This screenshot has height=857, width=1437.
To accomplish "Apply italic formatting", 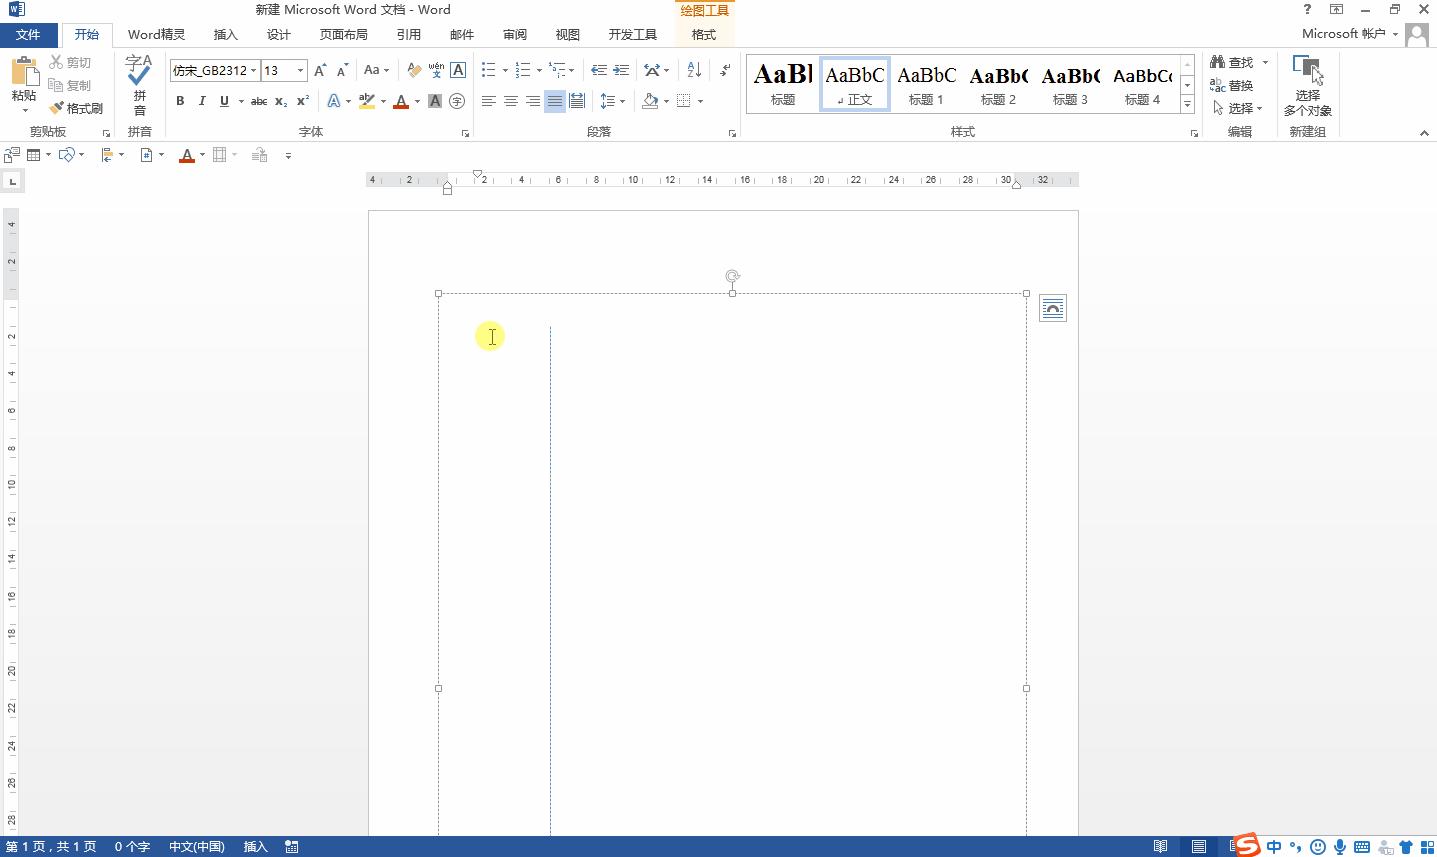I will coord(202,100).
